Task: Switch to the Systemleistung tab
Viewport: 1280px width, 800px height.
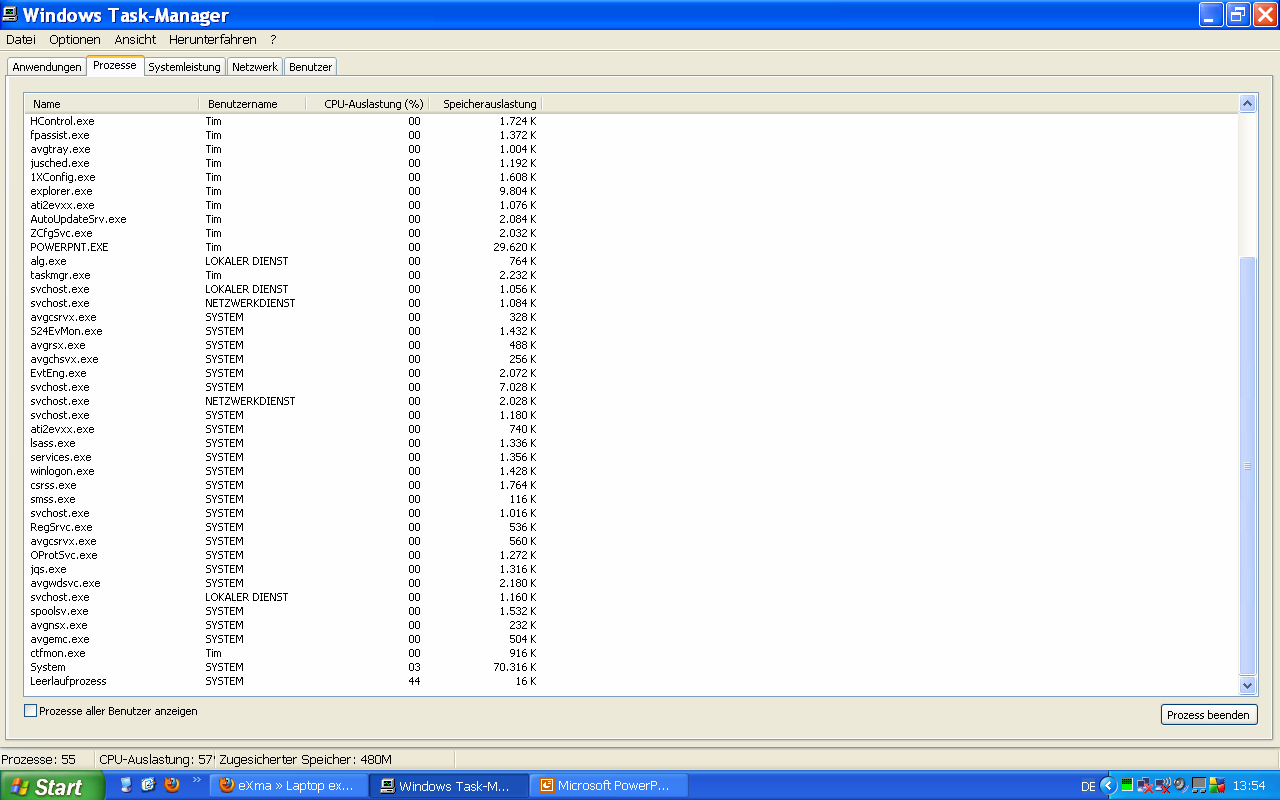Action: tap(184, 67)
